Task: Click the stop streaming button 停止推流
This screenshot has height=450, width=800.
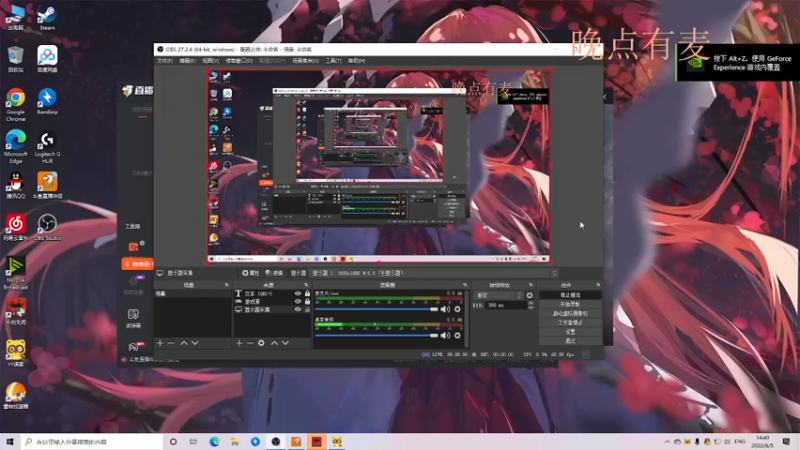Action: click(x=570, y=295)
